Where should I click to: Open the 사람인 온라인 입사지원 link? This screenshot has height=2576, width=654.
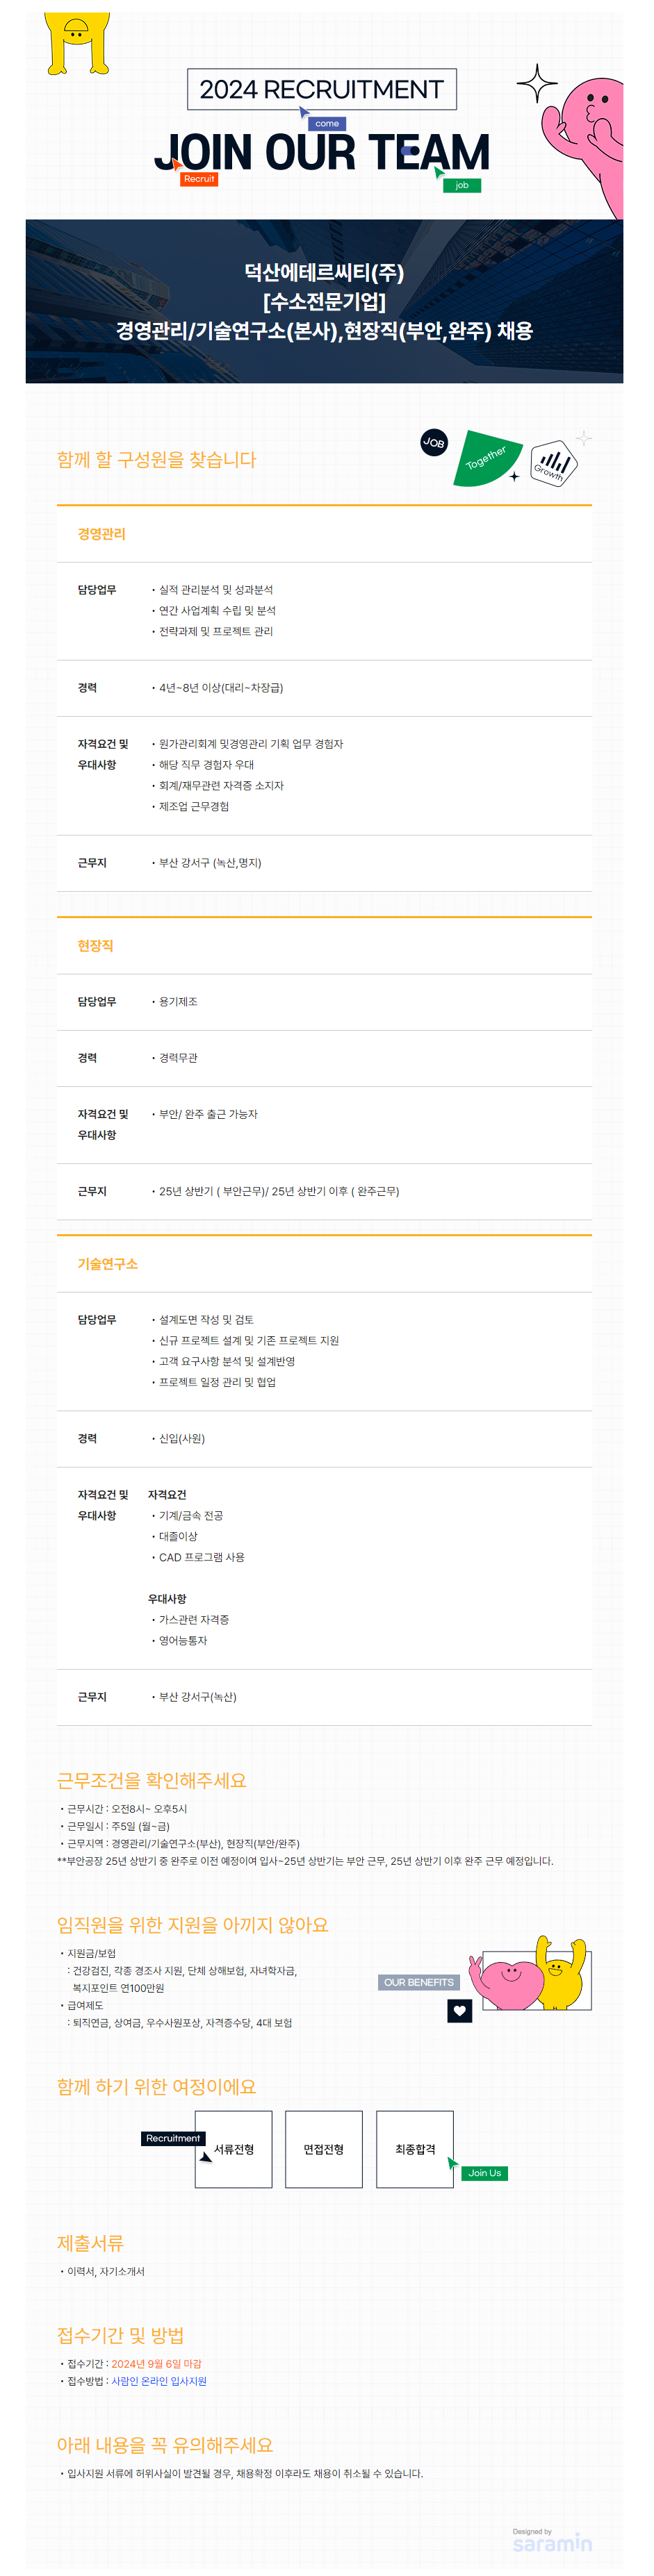coord(159,2381)
